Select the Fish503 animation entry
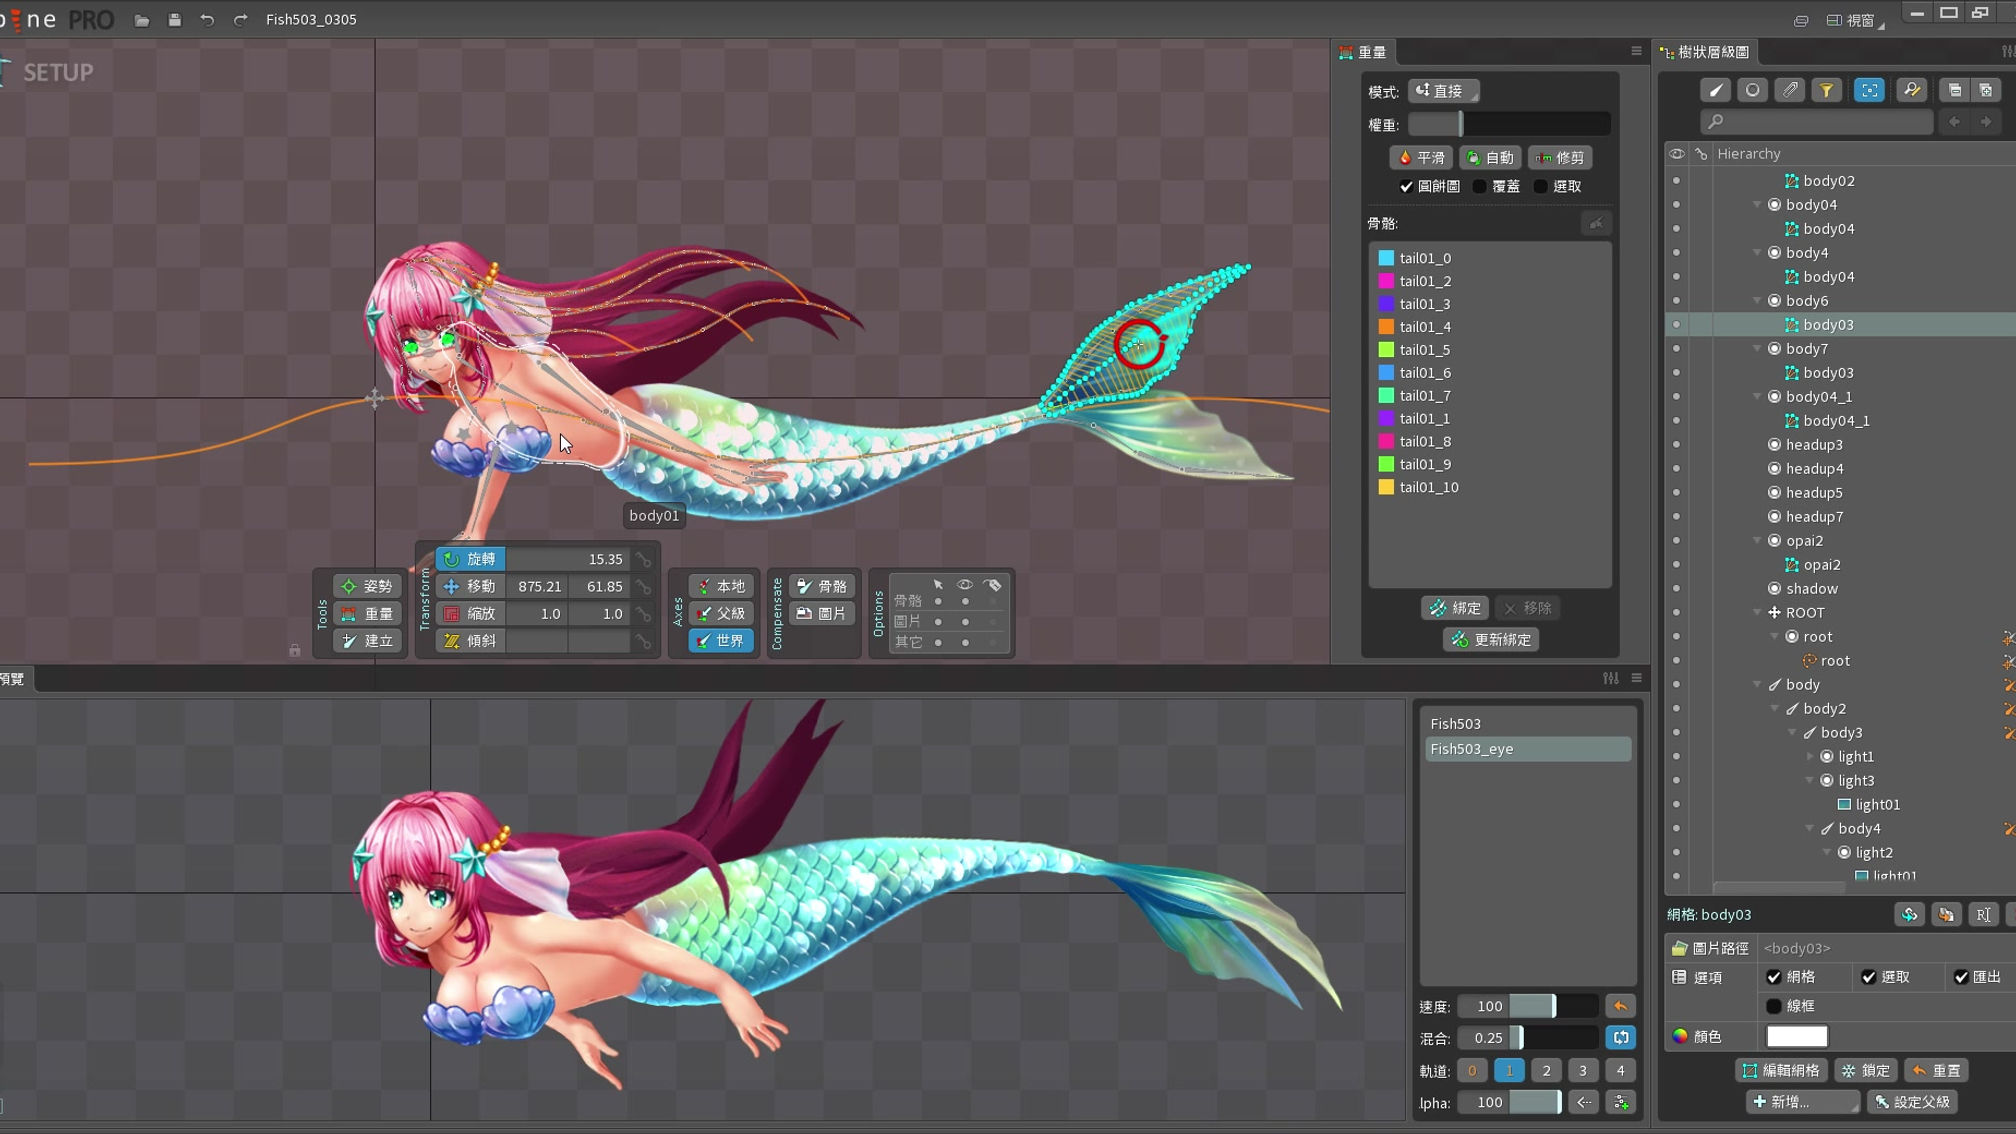Viewport: 2016px width, 1134px height. pos(1527,723)
